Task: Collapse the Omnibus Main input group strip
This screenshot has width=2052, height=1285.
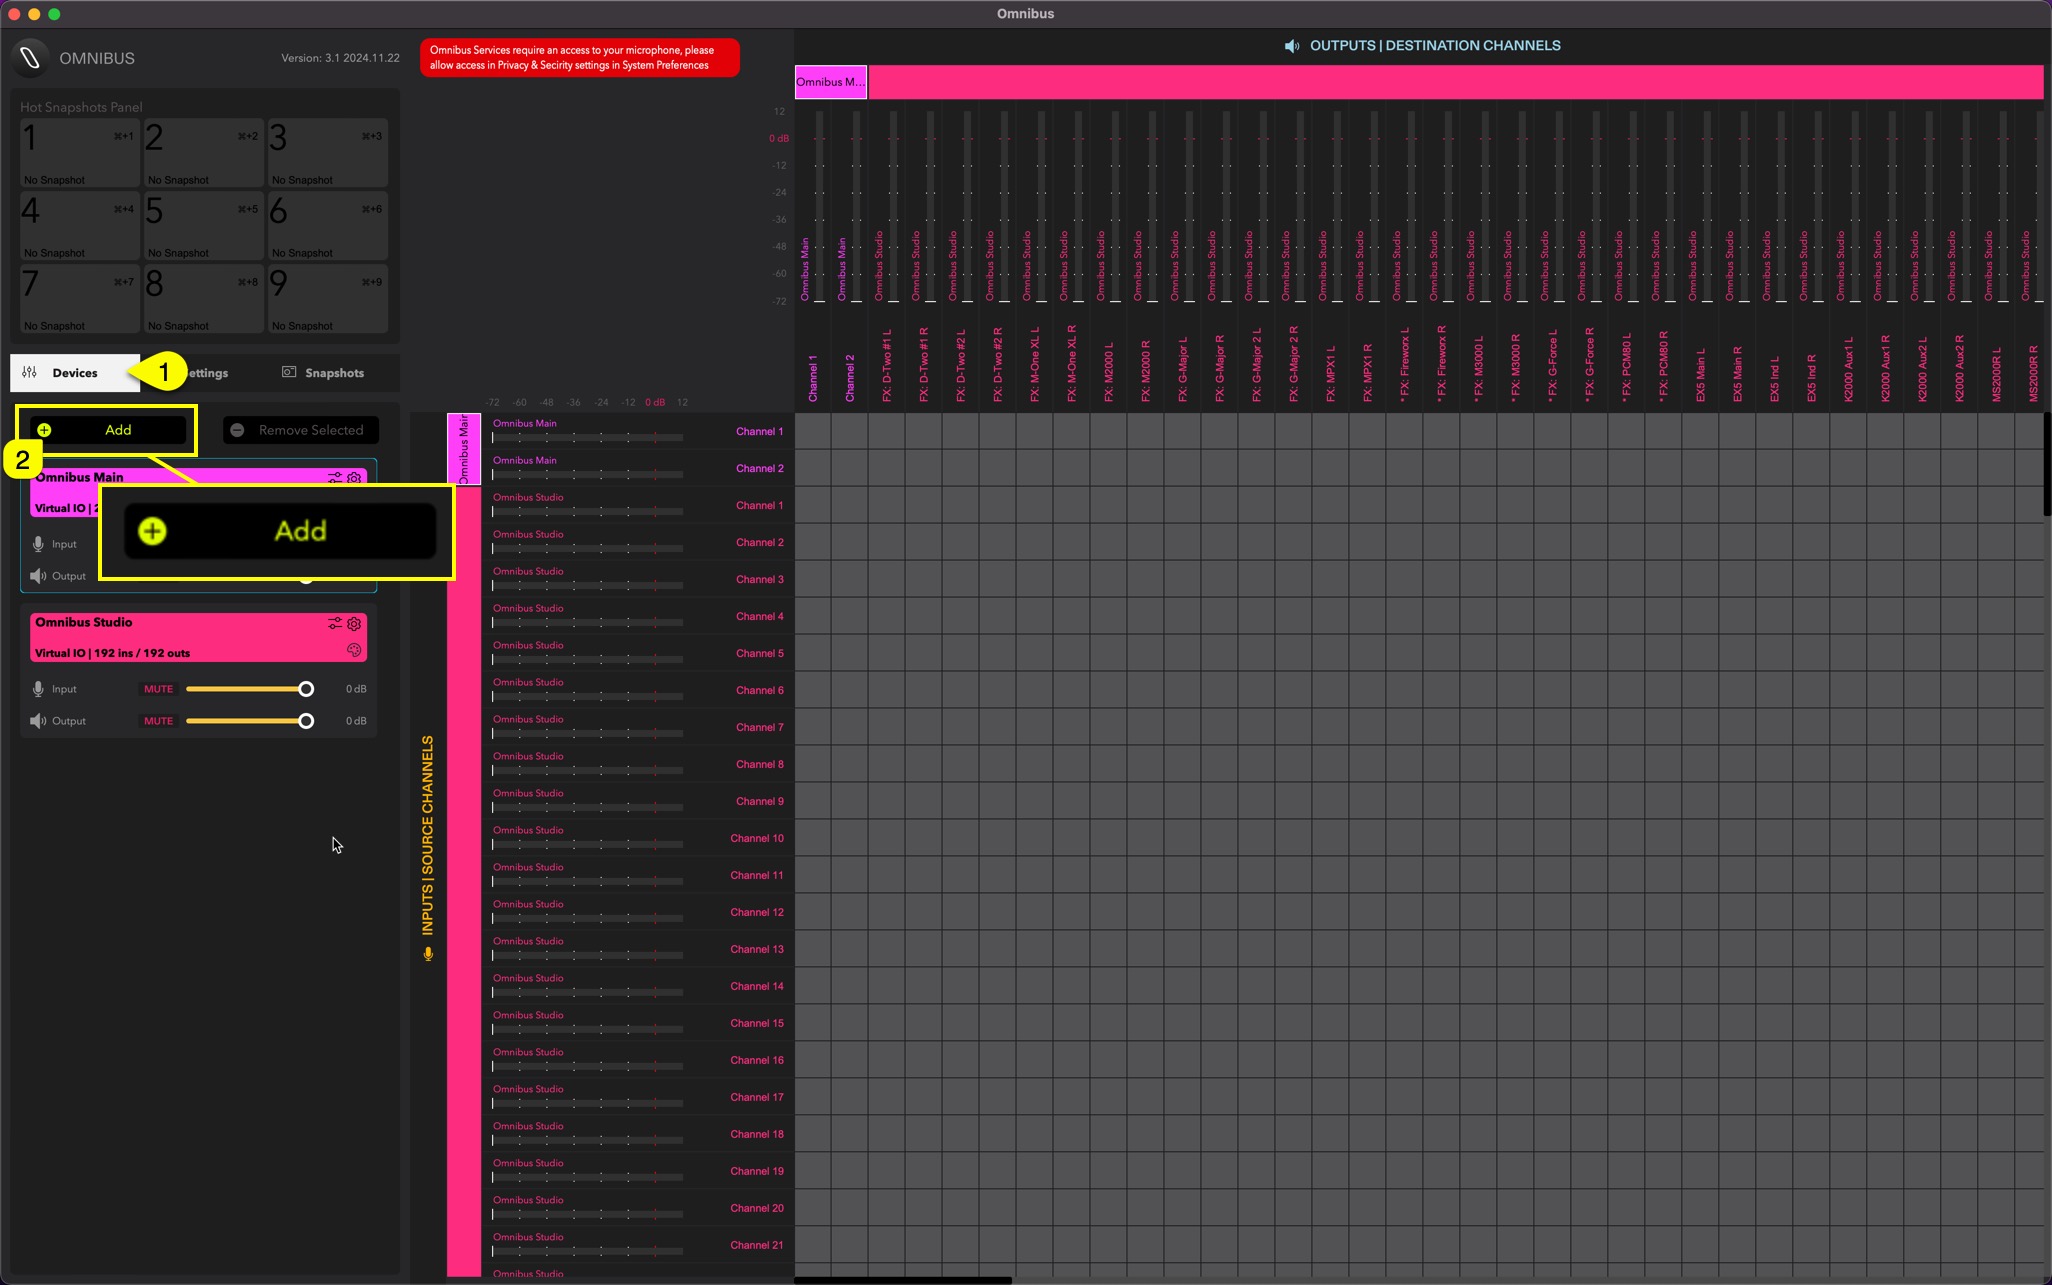Action: click(463, 449)
